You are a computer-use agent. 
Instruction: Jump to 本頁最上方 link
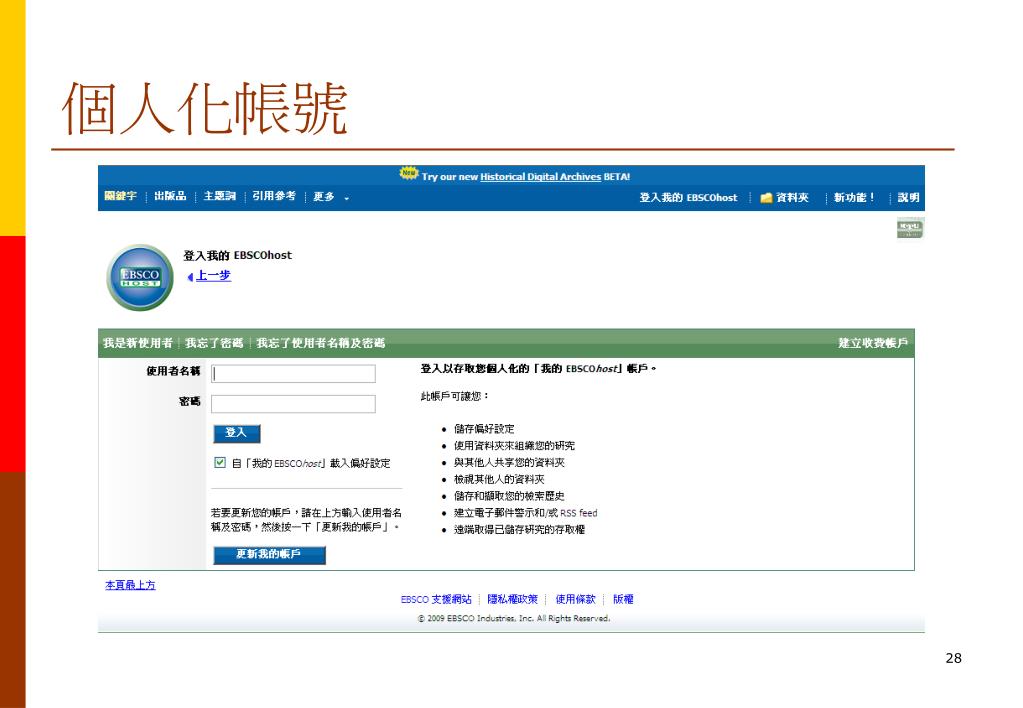tap(130, 585)
